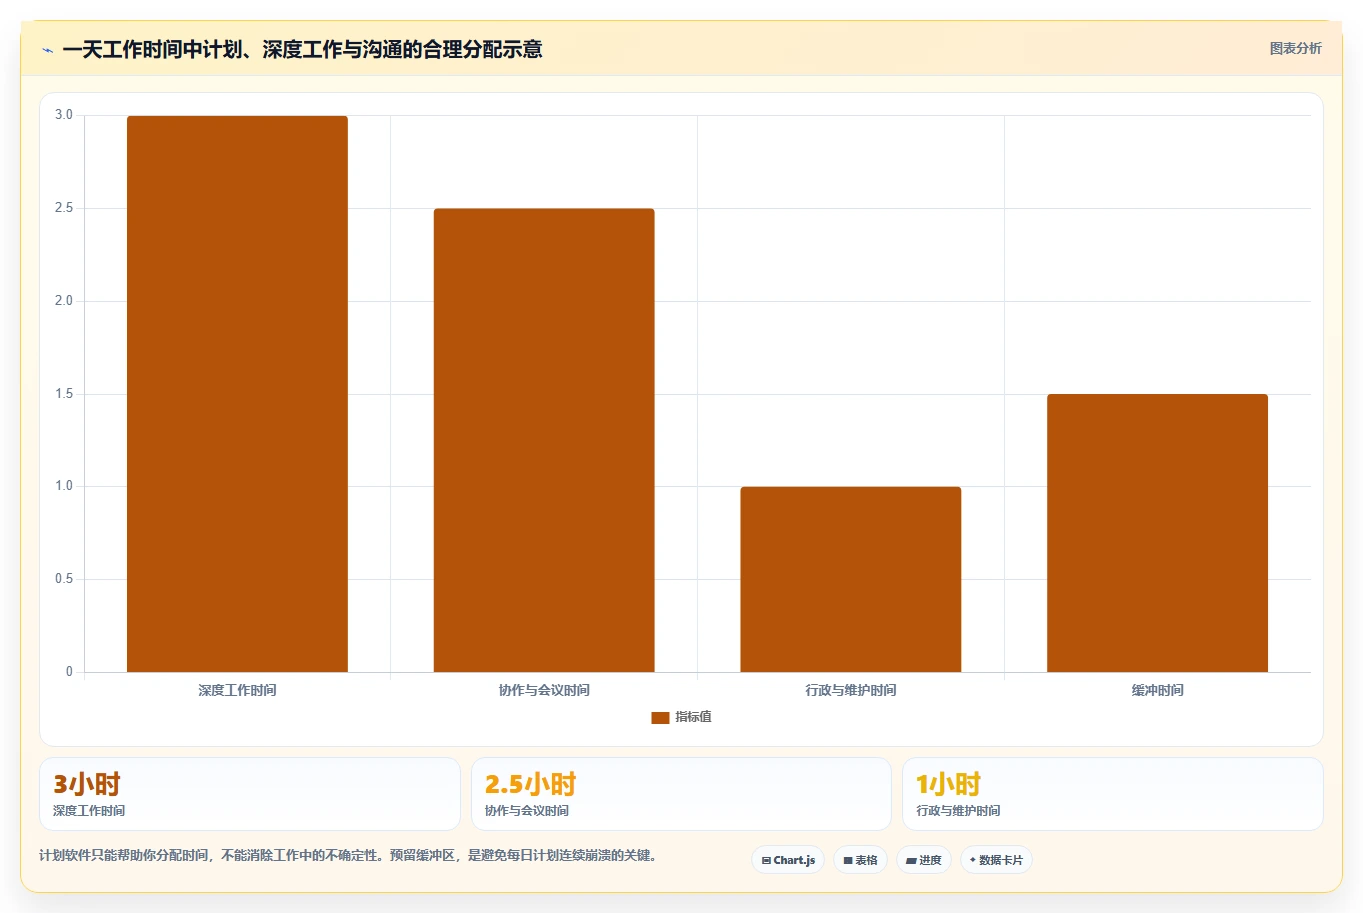Click the 图表分析 label in header
The width and height of the screenshot is (1363, 913).
coord(1295,48)
